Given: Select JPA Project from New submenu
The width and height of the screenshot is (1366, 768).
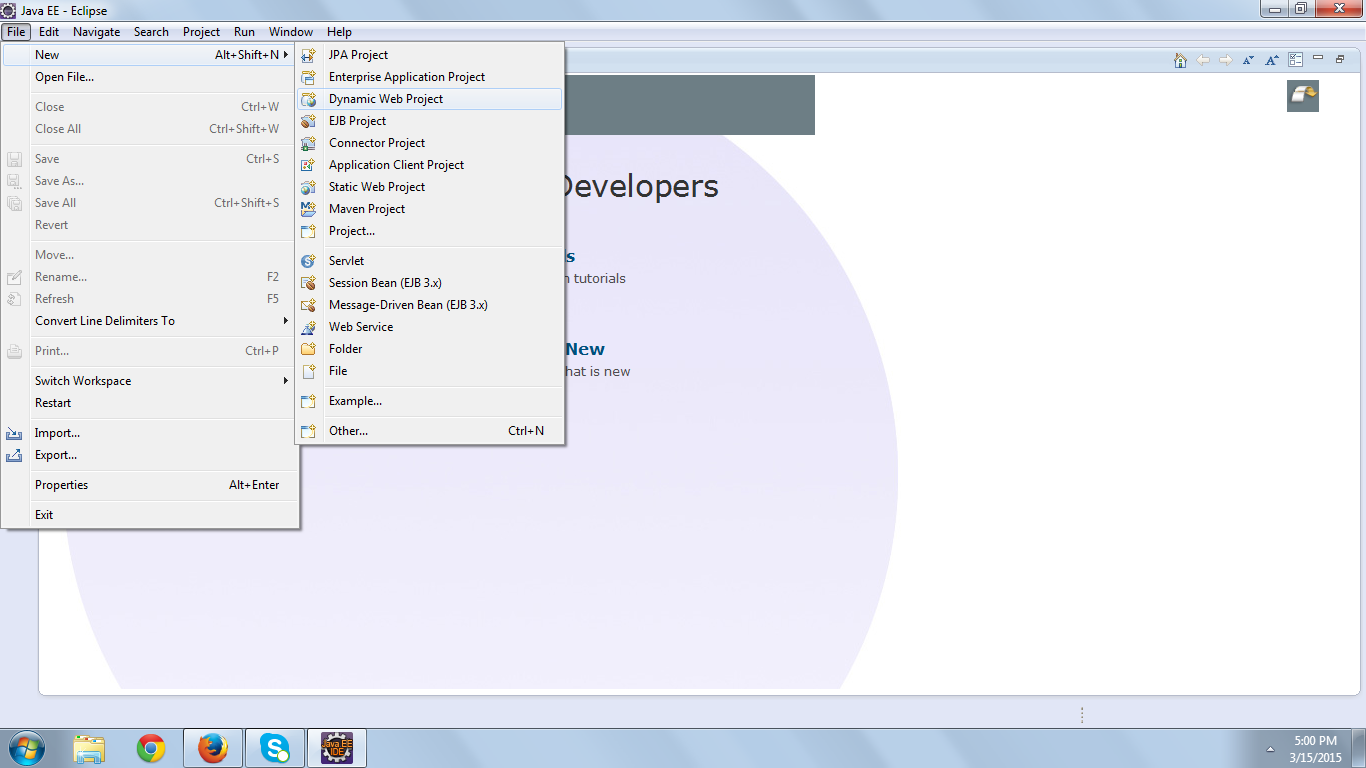Looking at the screenshot, I should tap(430, 55).
